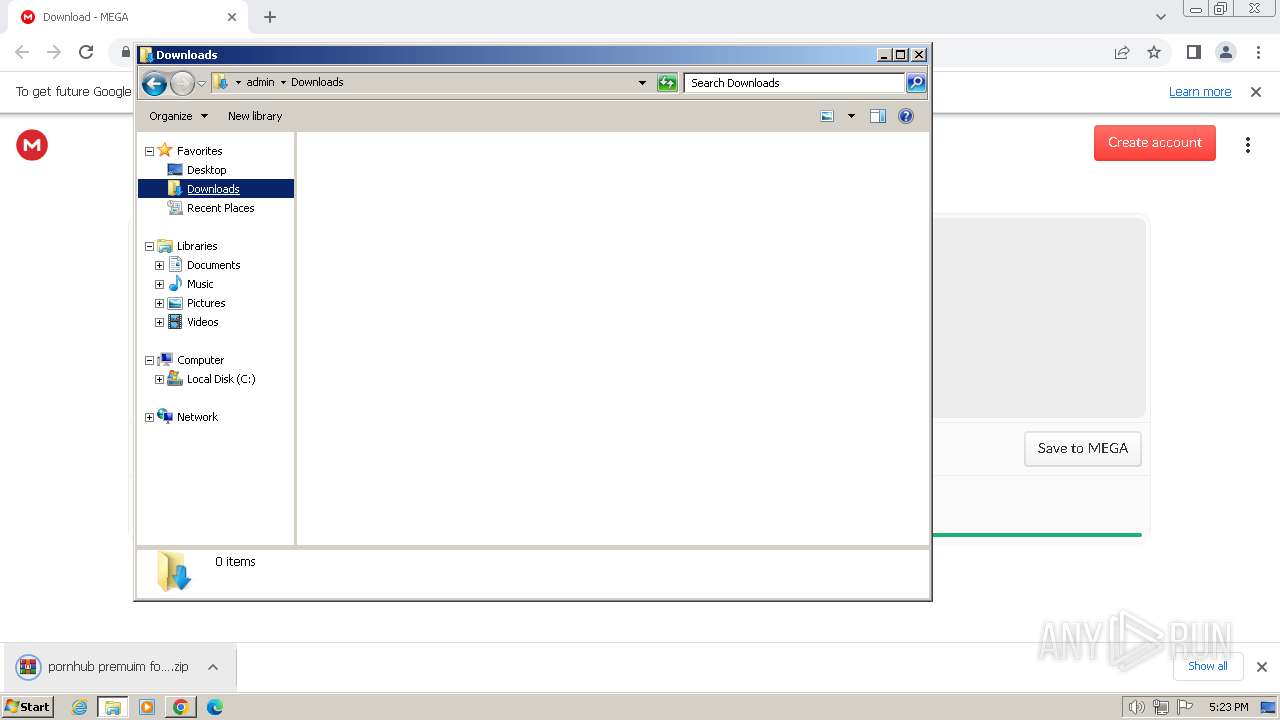Viewport: 1280px width, 720px height.
Task: Select Local Disk (C:) in tree
Action: pyautogui.click(x=221, y=379)
